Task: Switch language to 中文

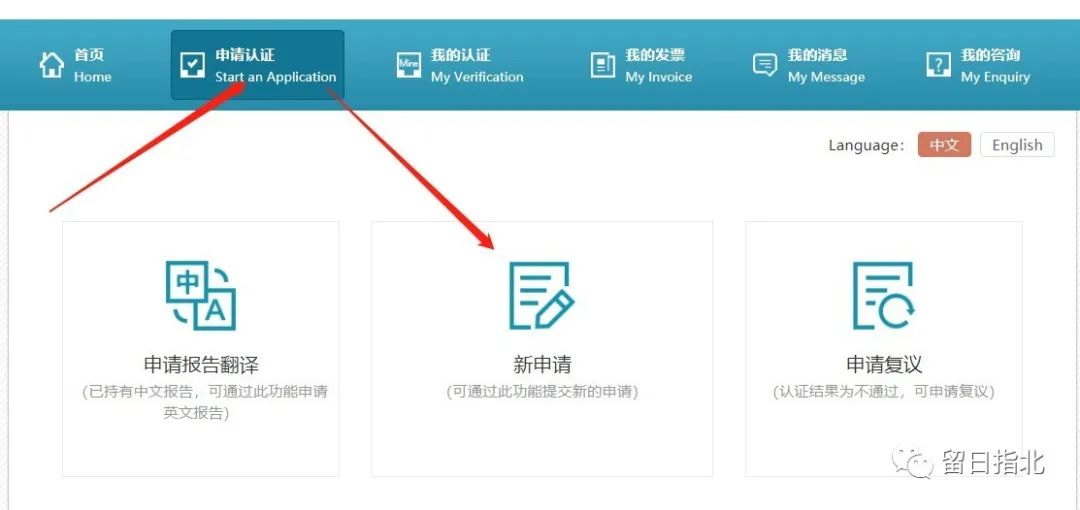Action: [x=944, y=145]
